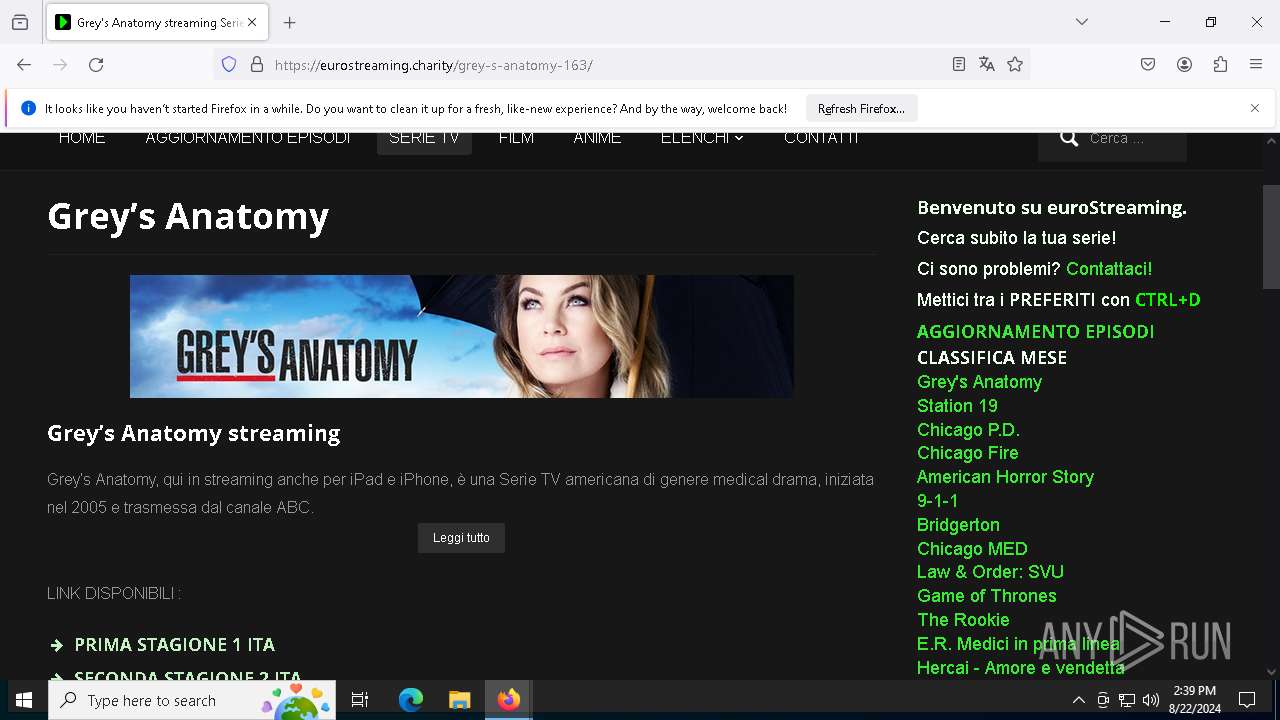Select the "LINK DISPONIBILI :" label
The image size is (1280, 720).
pyautogui.click(x=114, y=594)
